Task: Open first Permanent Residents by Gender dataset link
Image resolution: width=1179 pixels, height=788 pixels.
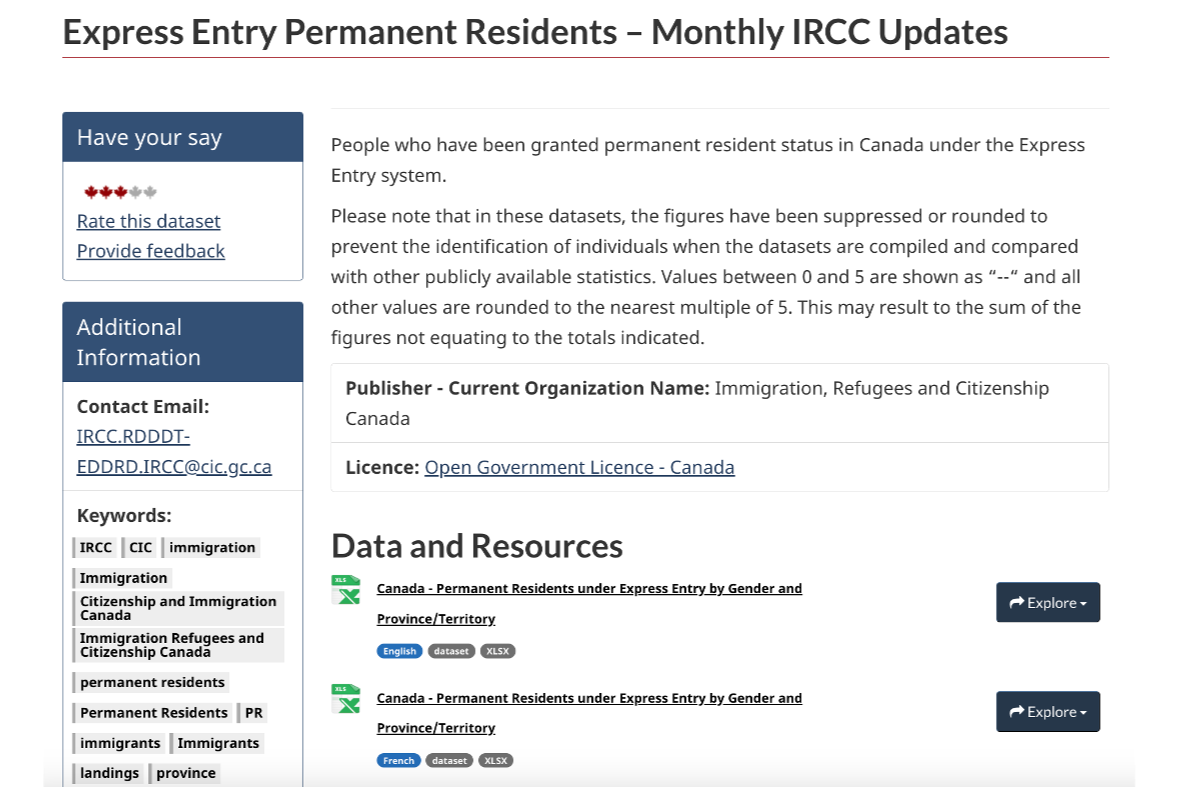Action: tap(589, 603)
